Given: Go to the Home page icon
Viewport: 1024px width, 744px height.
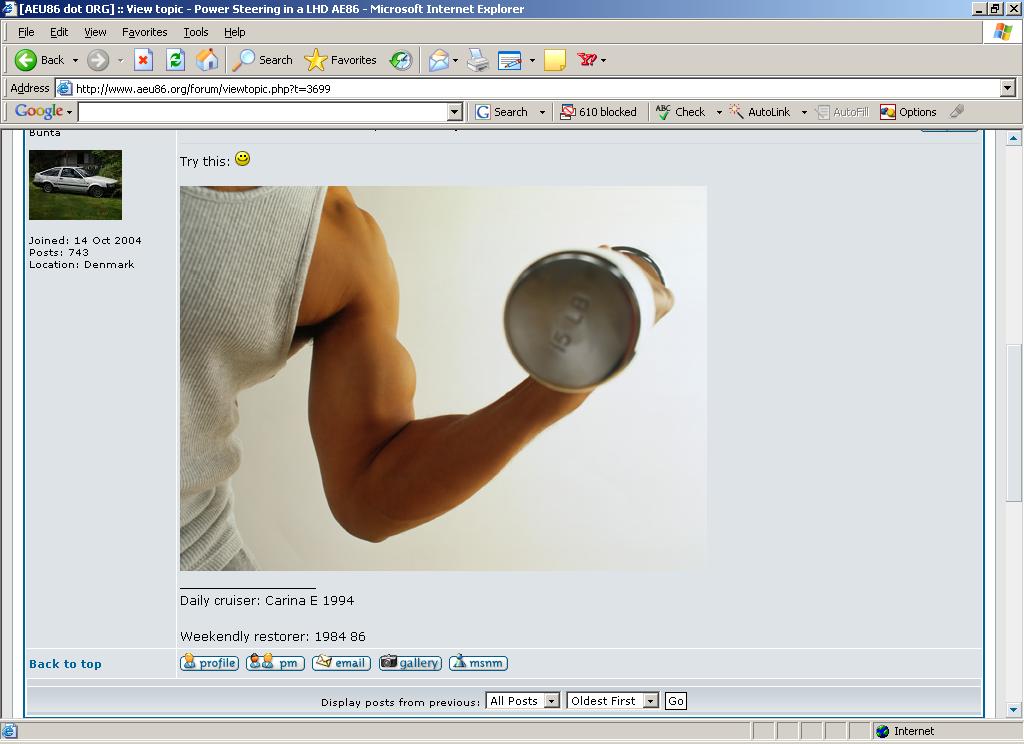Looking at the screenshot, I should [207, 60].
